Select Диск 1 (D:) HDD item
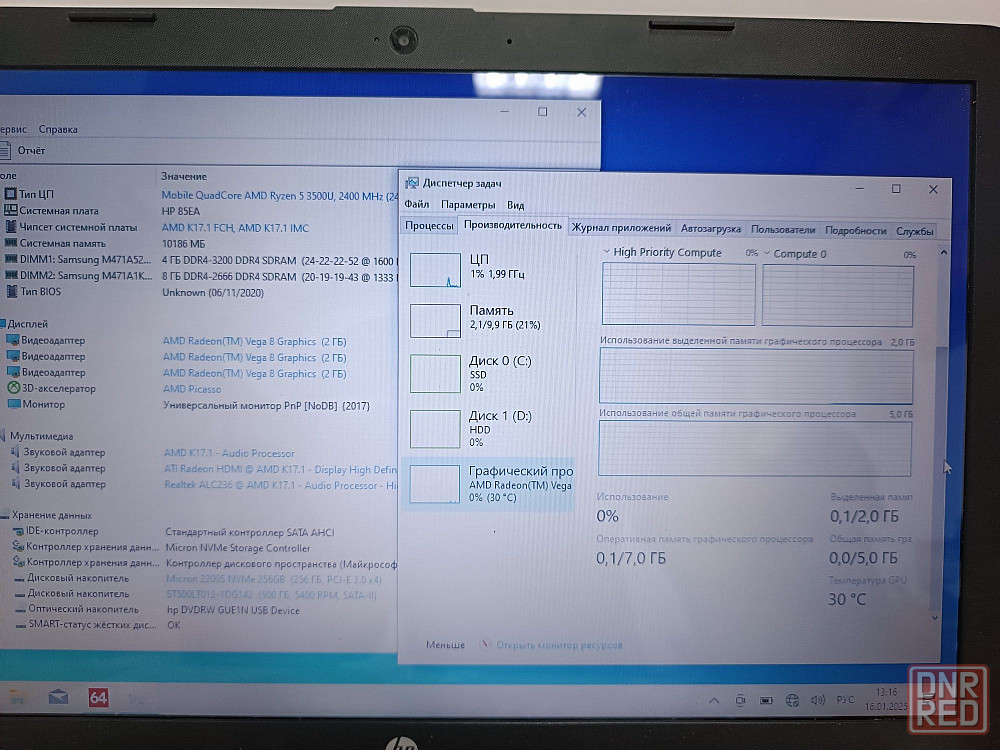This screenshot has height=750, width=1000. pos(489,429)
